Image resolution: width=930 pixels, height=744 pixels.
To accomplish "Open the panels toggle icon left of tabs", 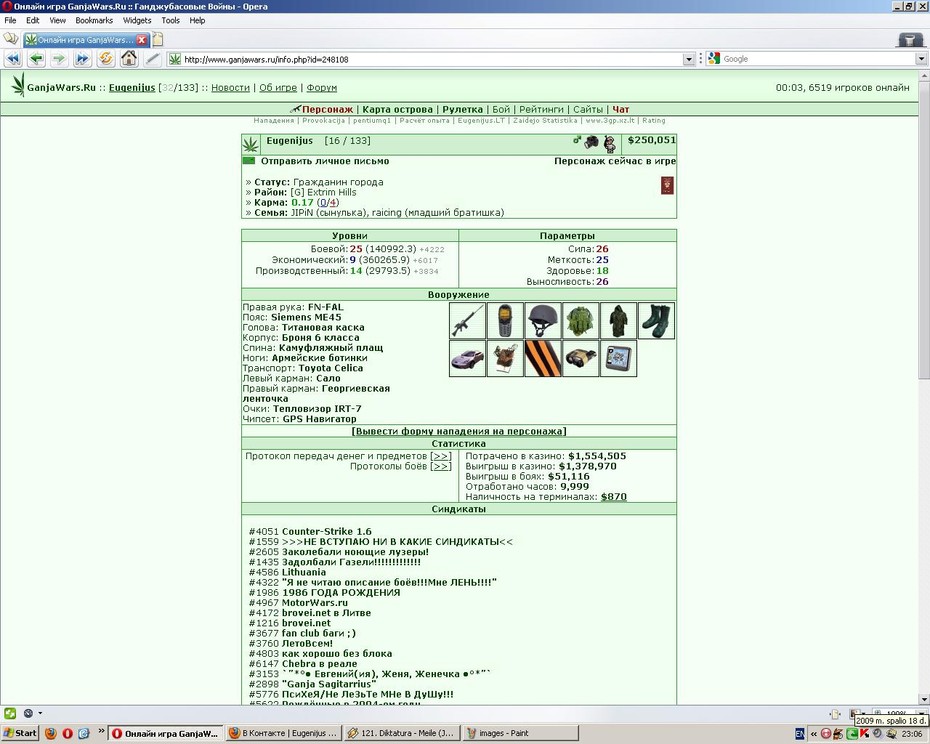I will pos(11,39).
